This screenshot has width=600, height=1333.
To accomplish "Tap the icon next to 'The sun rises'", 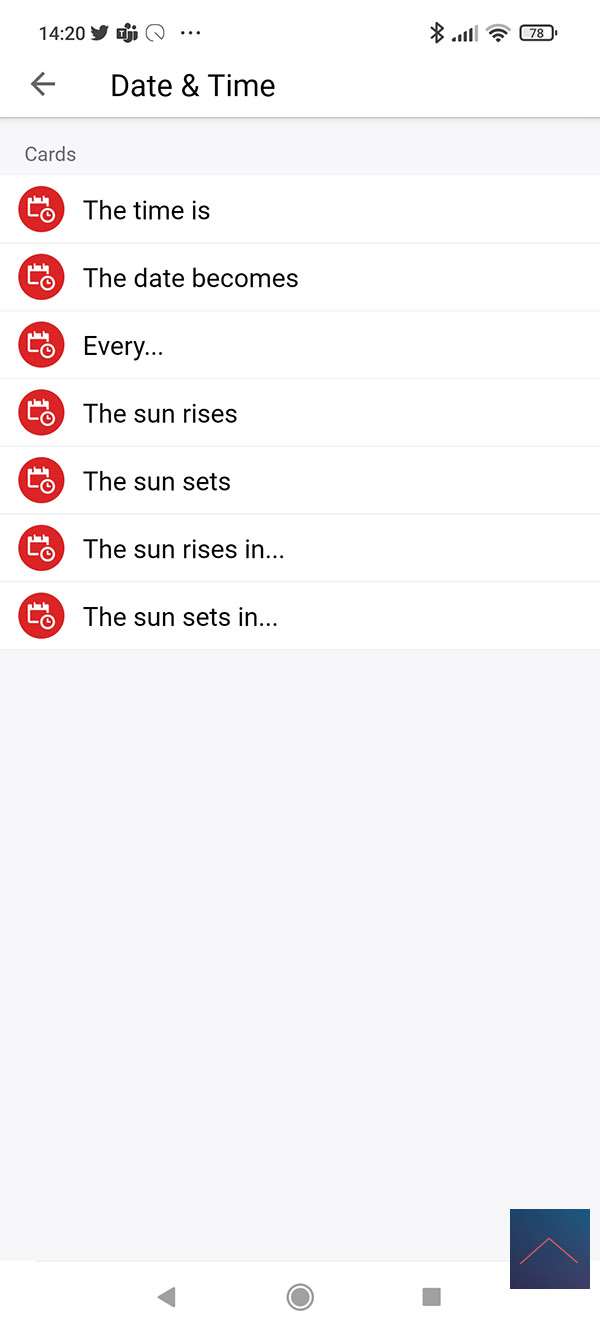I will 41,413.
